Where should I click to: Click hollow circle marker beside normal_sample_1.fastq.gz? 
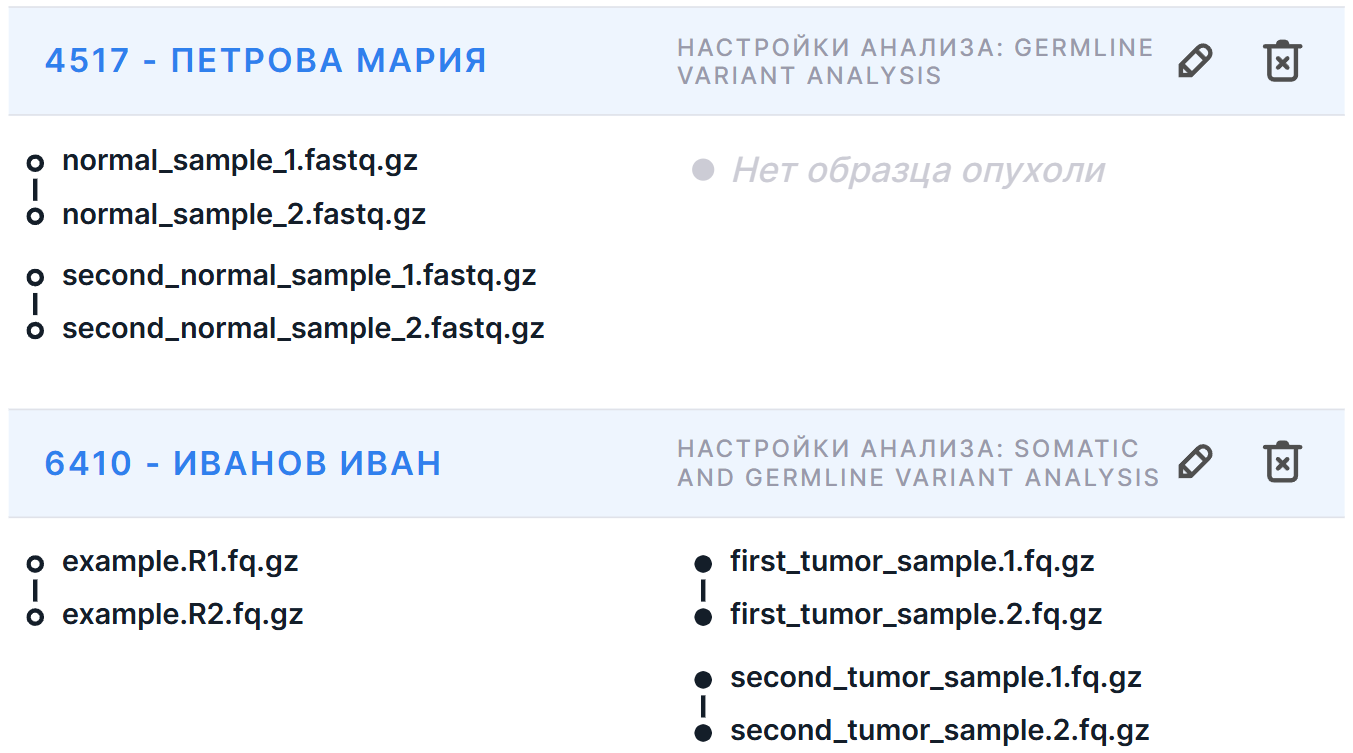(36, 162)
